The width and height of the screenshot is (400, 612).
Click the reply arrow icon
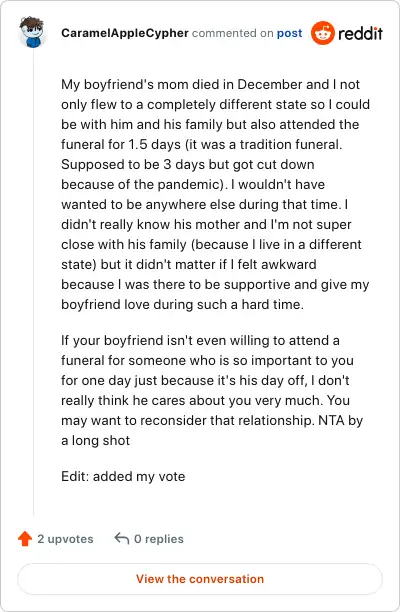click(x=122, y=539)
